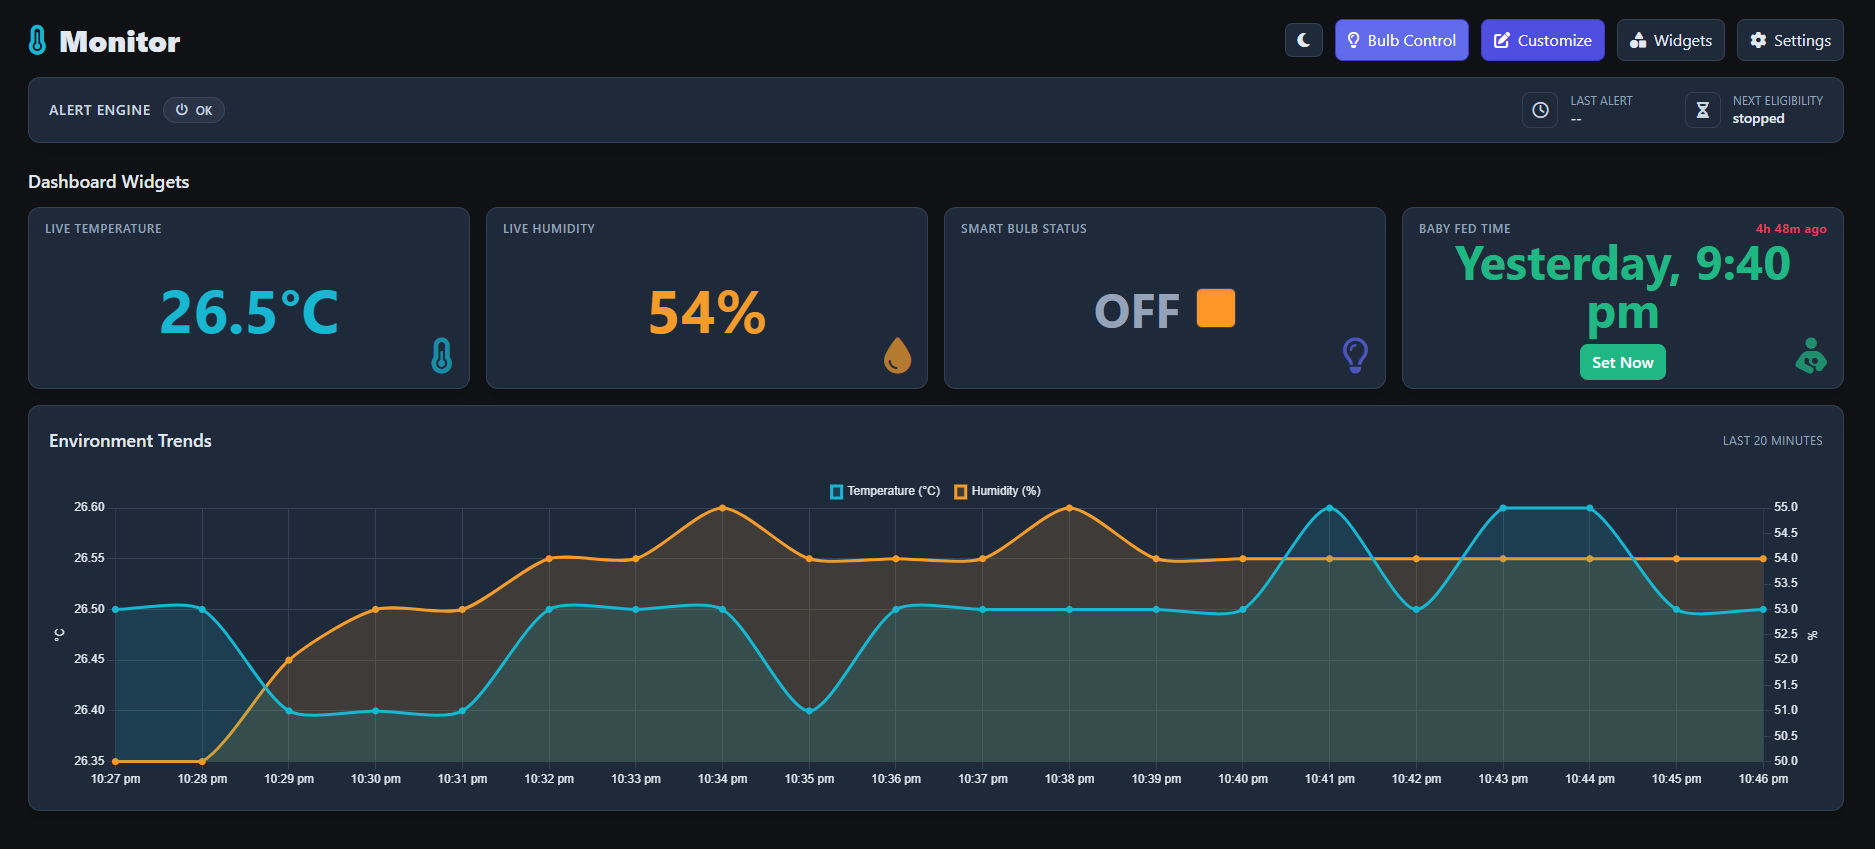Open Bulb Control
The image size is (1875, 849).
click(x=1402, y=40)
